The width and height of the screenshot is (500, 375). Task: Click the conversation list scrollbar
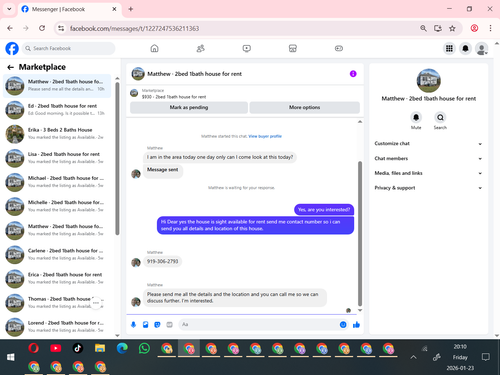pyautogui.click(x=117, y=158)
